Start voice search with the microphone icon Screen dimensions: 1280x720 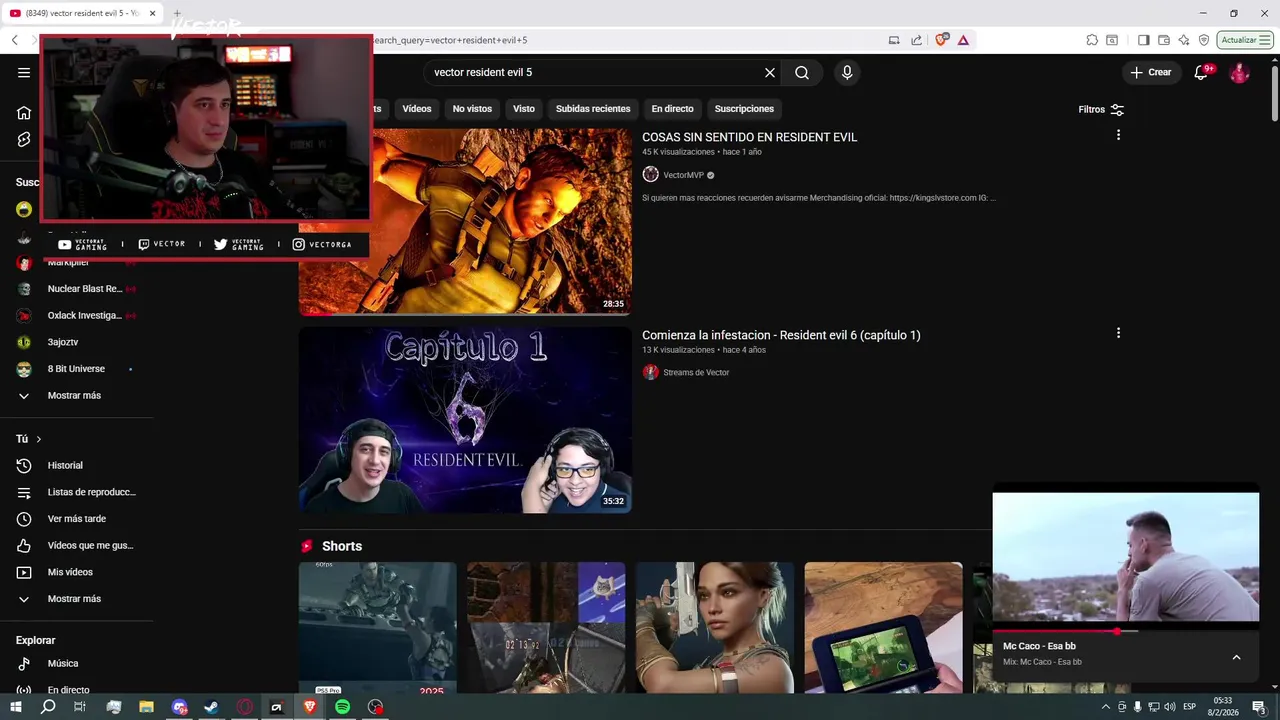coord(847,72)
